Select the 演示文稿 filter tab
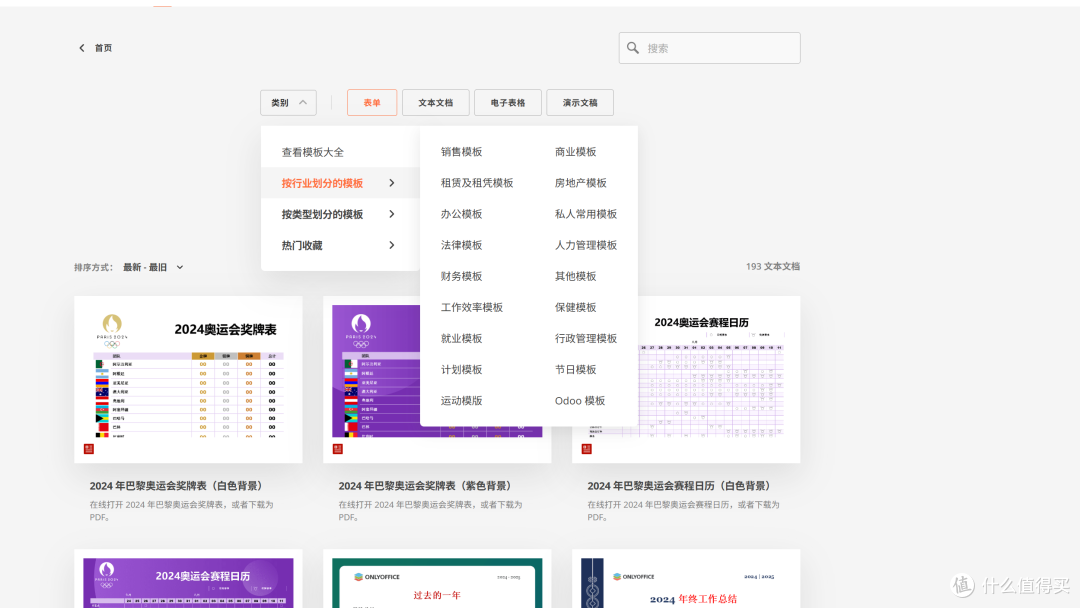 [x=580, y=103]
